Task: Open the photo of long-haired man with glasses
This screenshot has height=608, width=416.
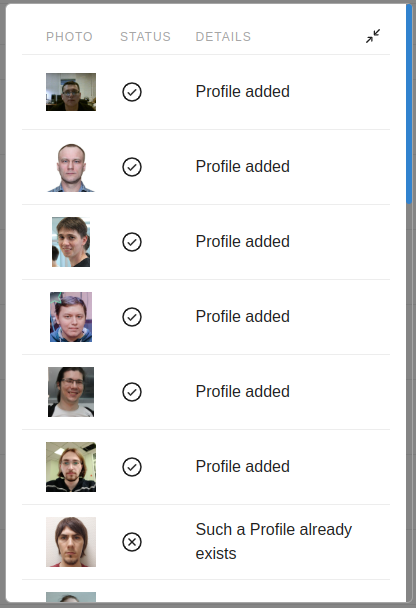Action: point(71,467)
